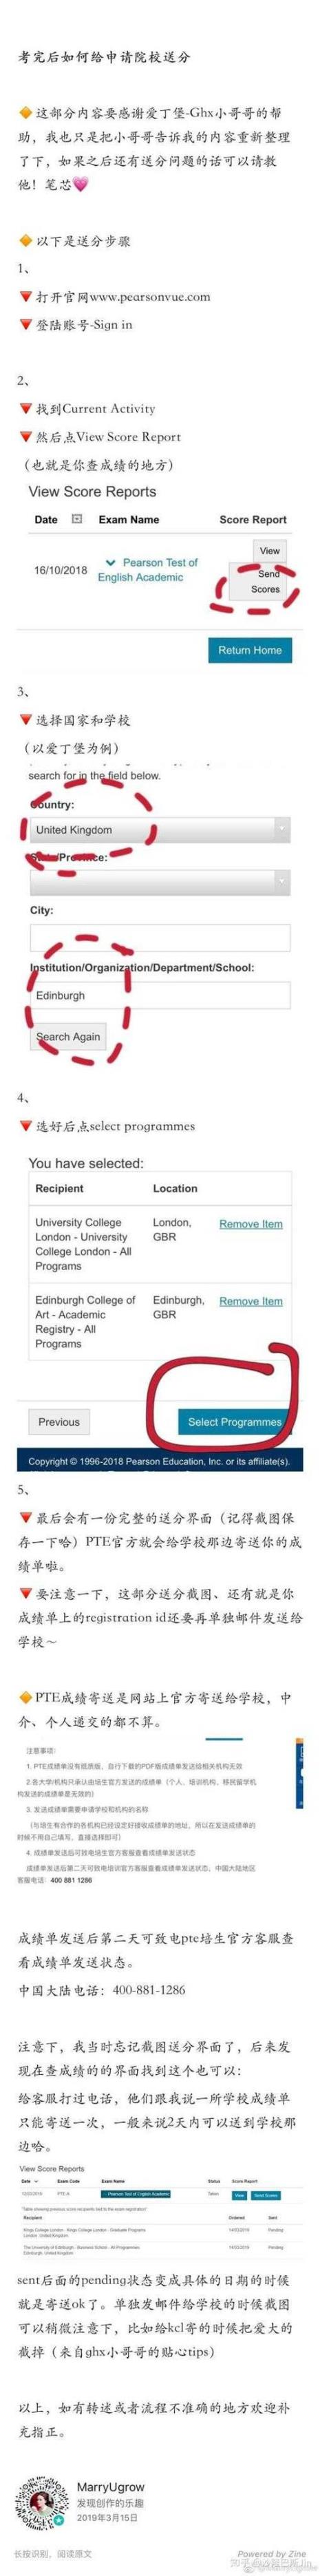Image resolution: width=320 pixels, height=2576 pixels.
Task: Click the Search Again button
Action: tap(68, 1037)
